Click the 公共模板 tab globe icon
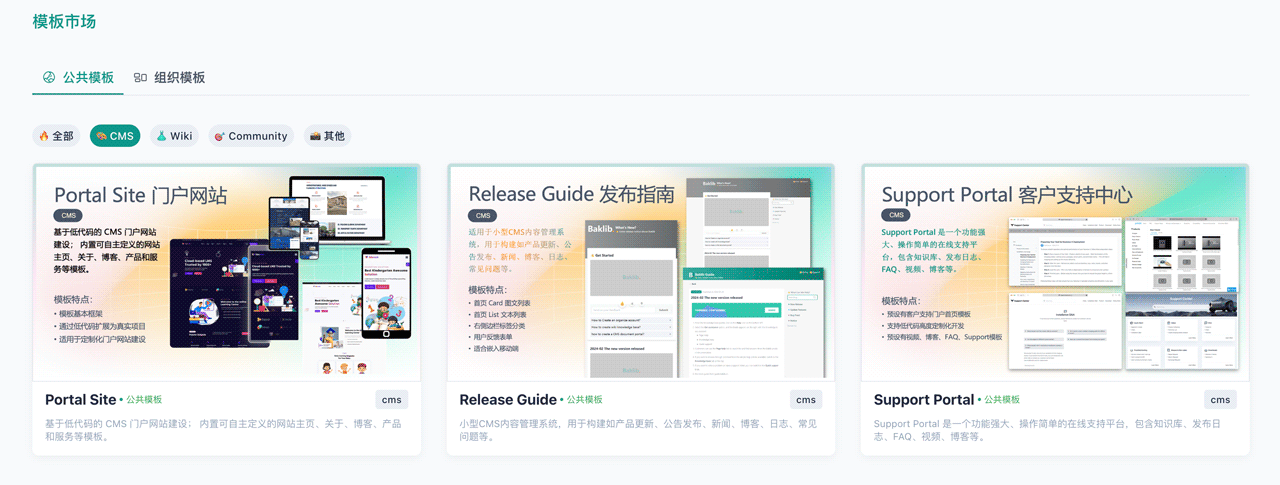Screen dimensions: 1280x485 (49, 77)
